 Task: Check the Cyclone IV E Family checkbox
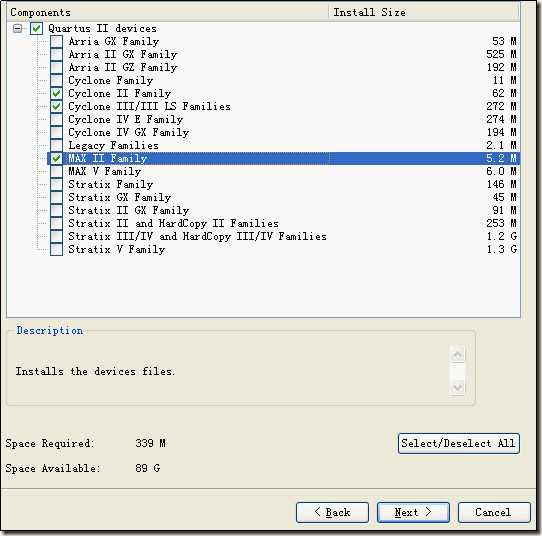tap(56, 120)
